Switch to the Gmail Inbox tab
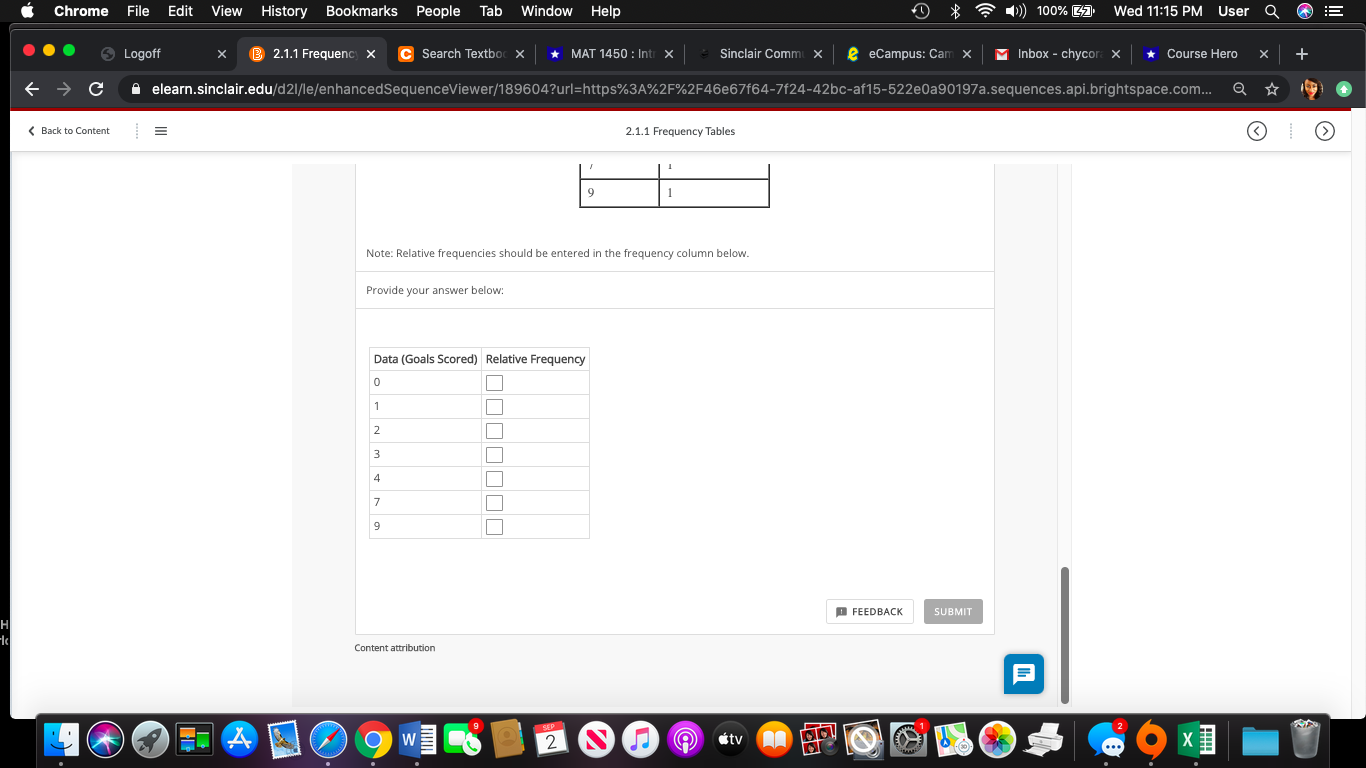Viewport: 1366px width, 768px height. [x=1058, y=54]
